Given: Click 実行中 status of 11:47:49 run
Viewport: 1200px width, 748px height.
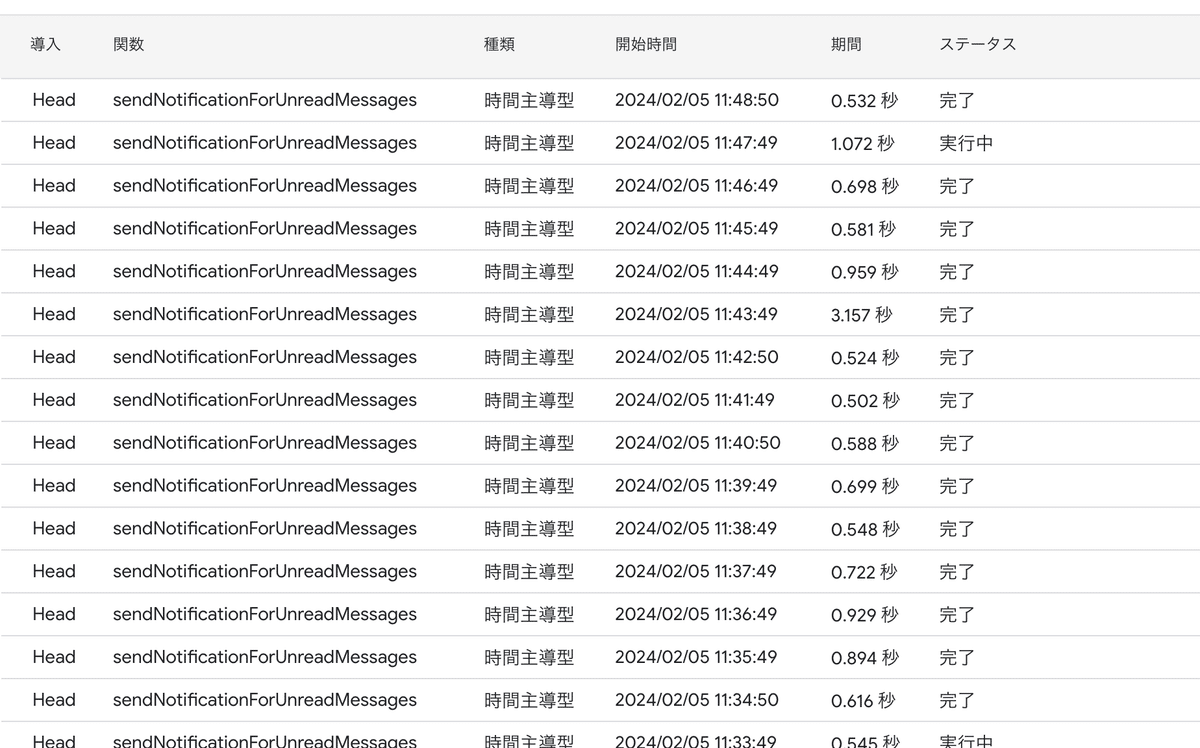Looking at the screenshot, I should 966,143.
